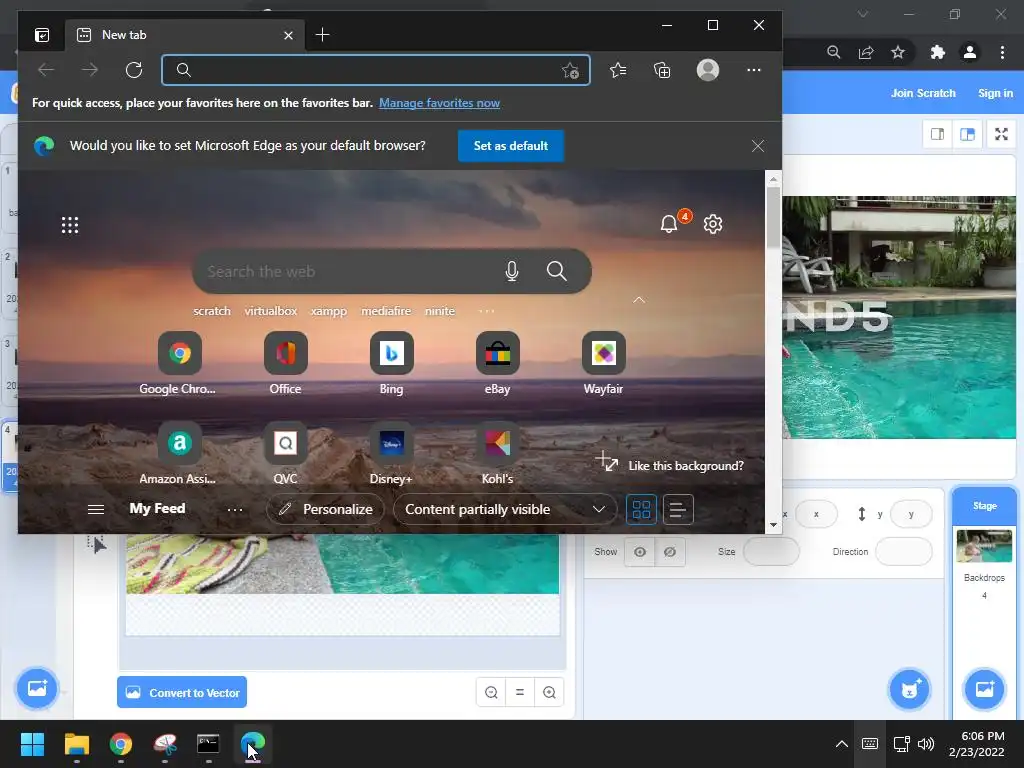Click the sprite Size field

(771, 552)
